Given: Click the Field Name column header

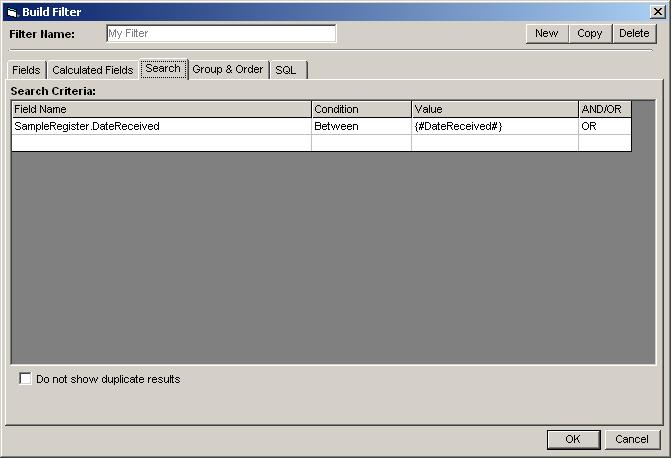Looking at the screenshot, I should [160, 109].
